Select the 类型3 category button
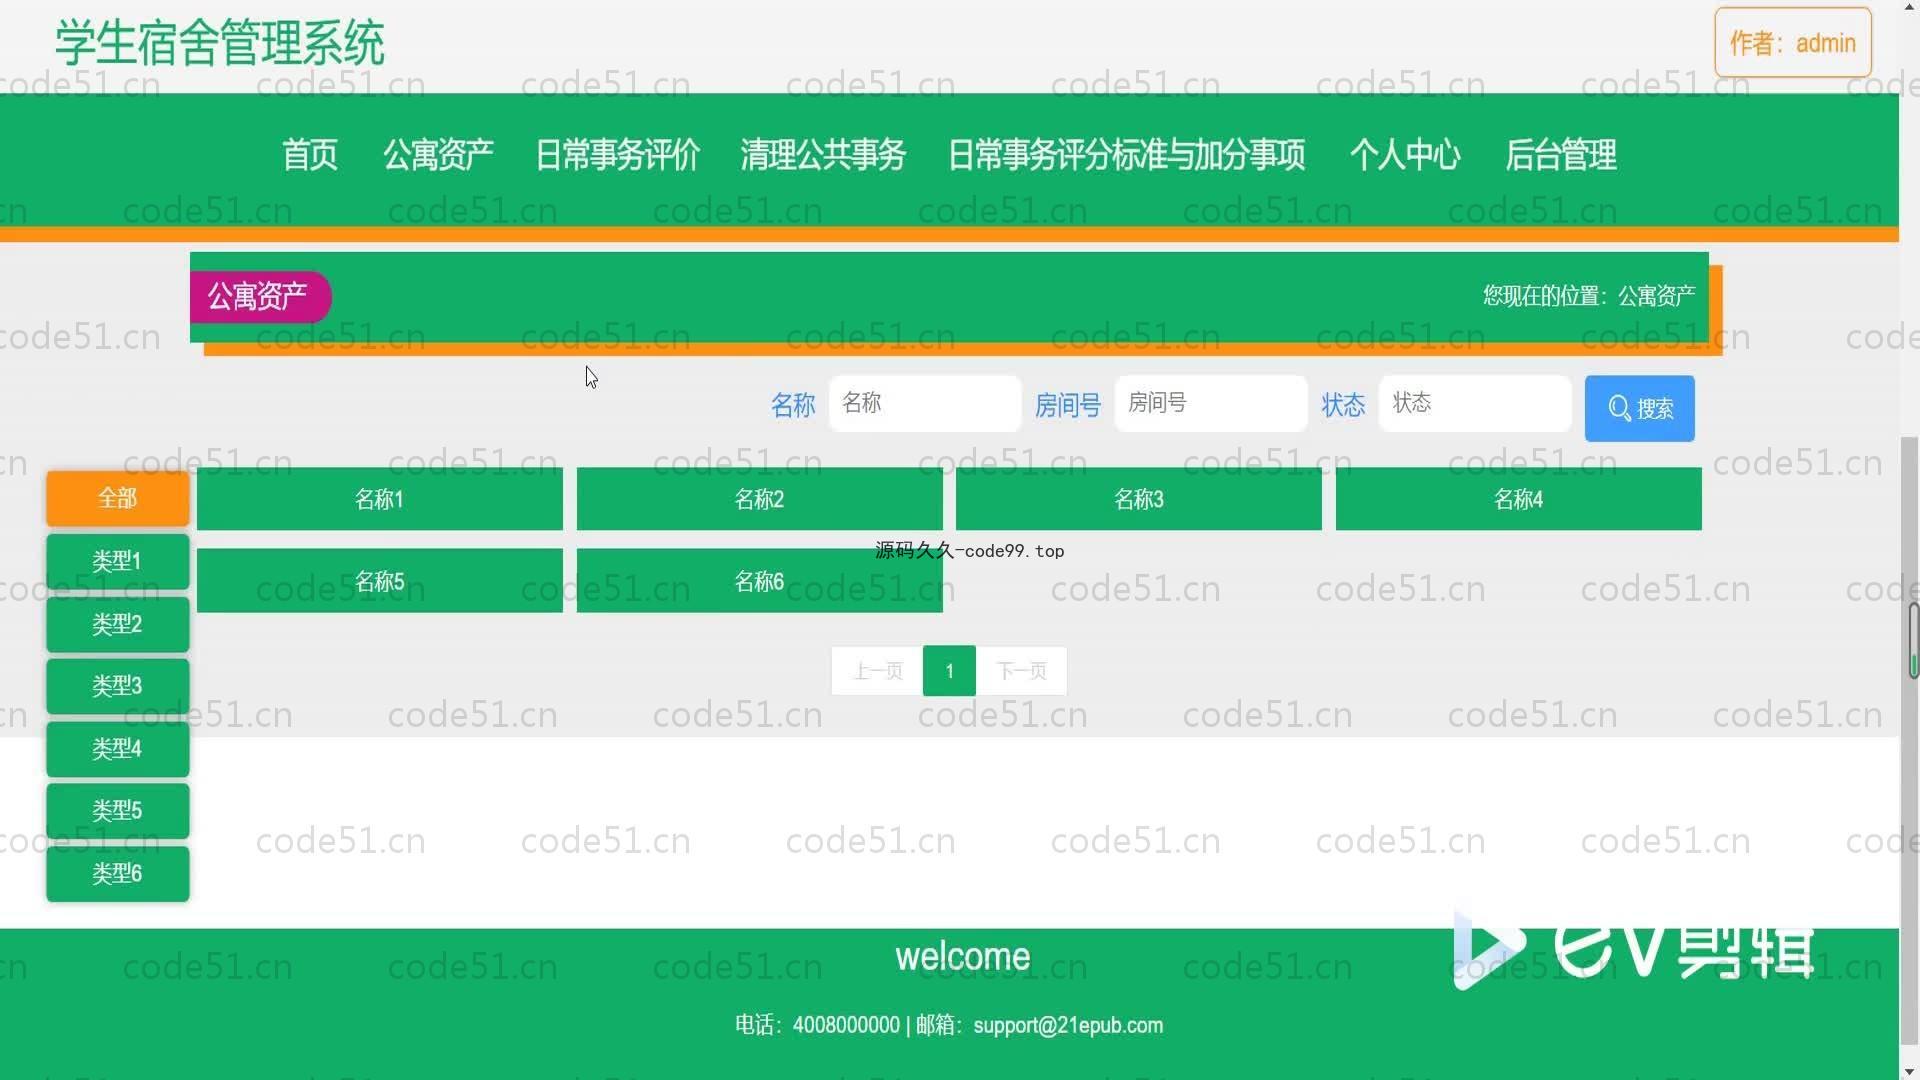Image resolution: width=1920 pixels, height=1080 pixels. pos(117,686)
